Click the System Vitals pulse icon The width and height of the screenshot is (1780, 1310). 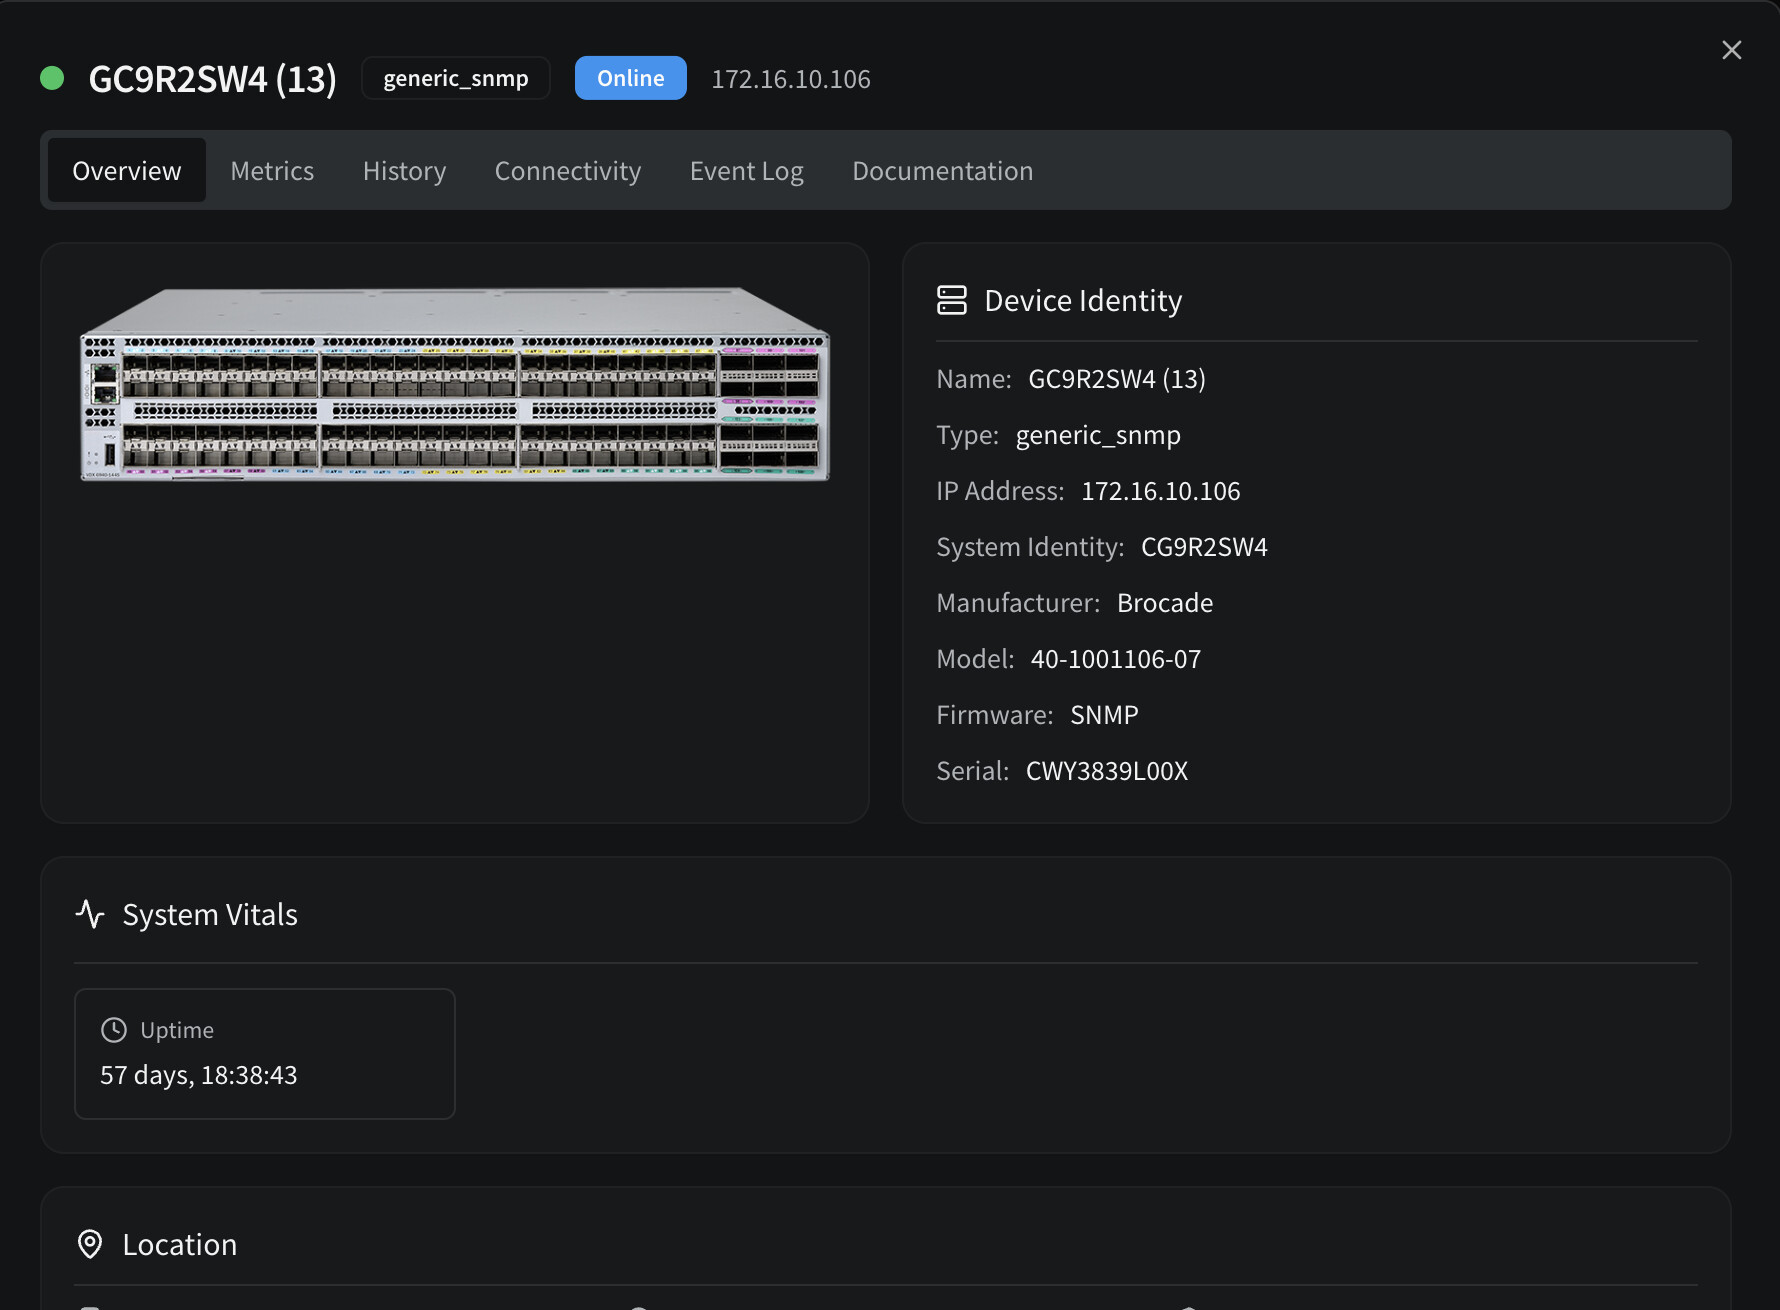90,914
